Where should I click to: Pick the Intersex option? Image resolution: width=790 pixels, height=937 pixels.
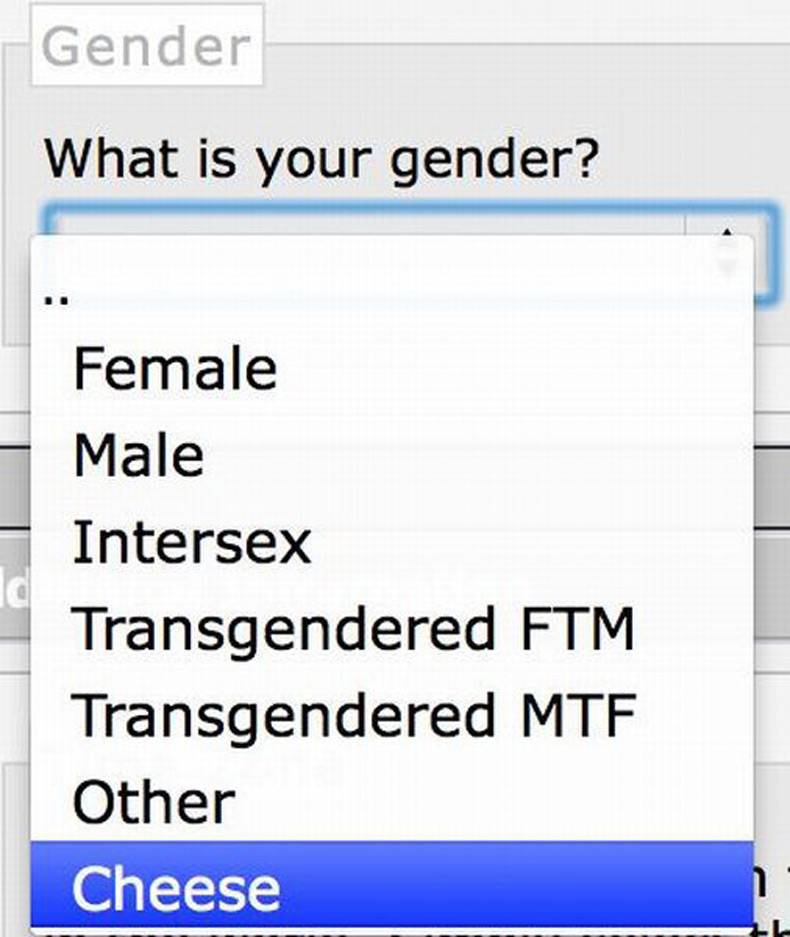[192, 543]
